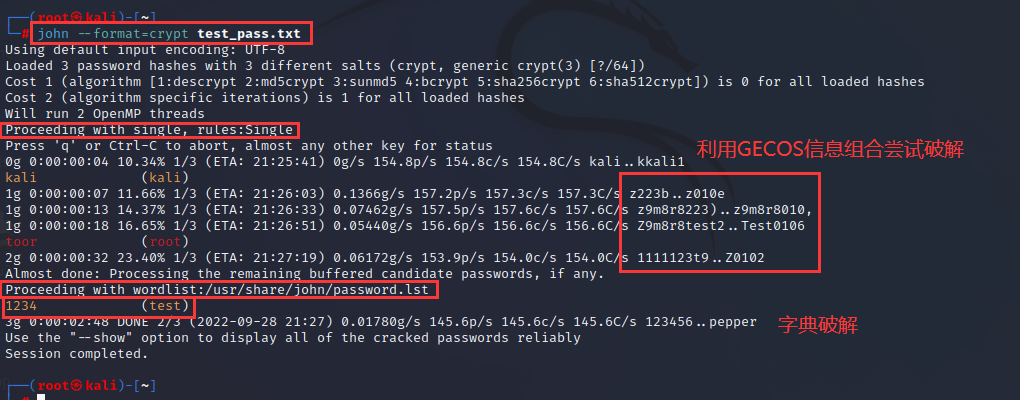Screen dimensions: 1020x400
Task: Click the "(root)" username beside toor
Action: click(x=166, y=242)
